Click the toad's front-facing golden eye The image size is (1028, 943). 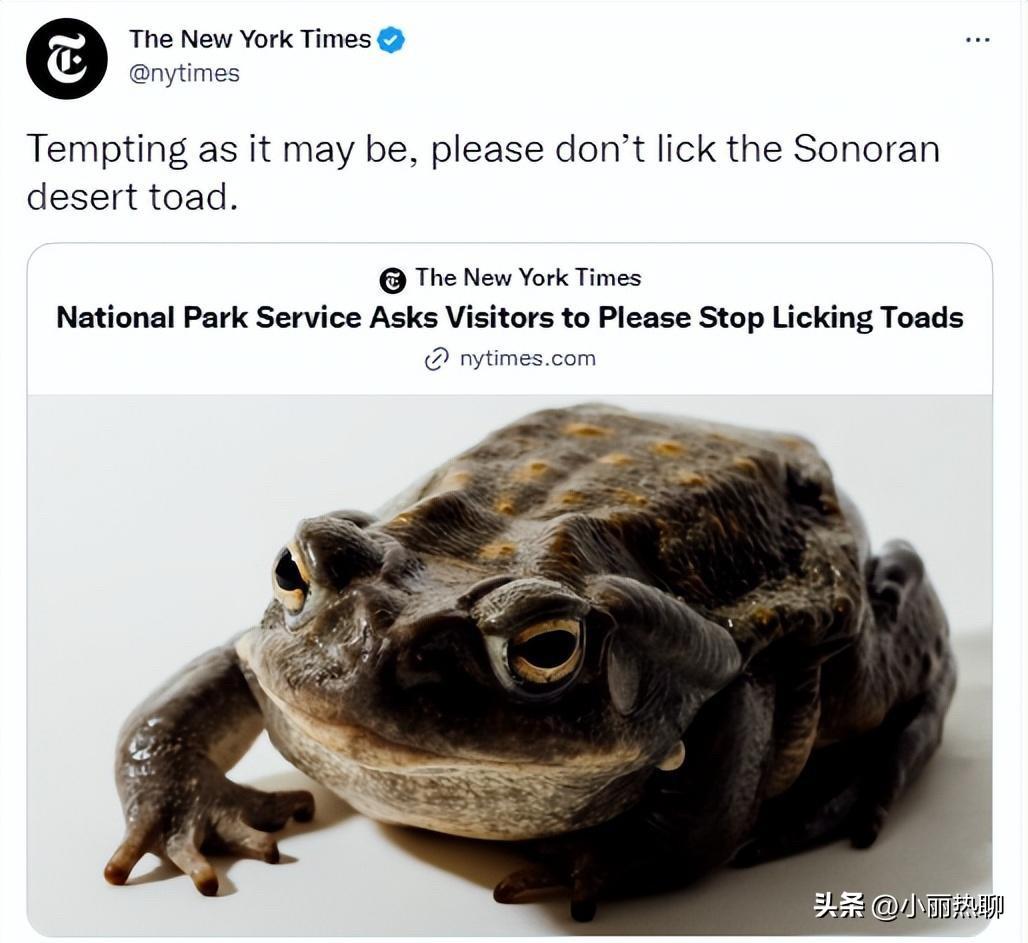[x=545, y=652]
